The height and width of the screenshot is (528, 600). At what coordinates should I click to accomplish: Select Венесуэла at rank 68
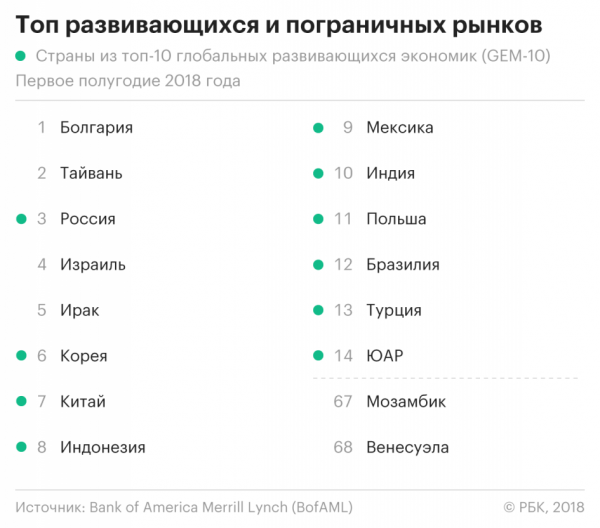click(408, 447)
